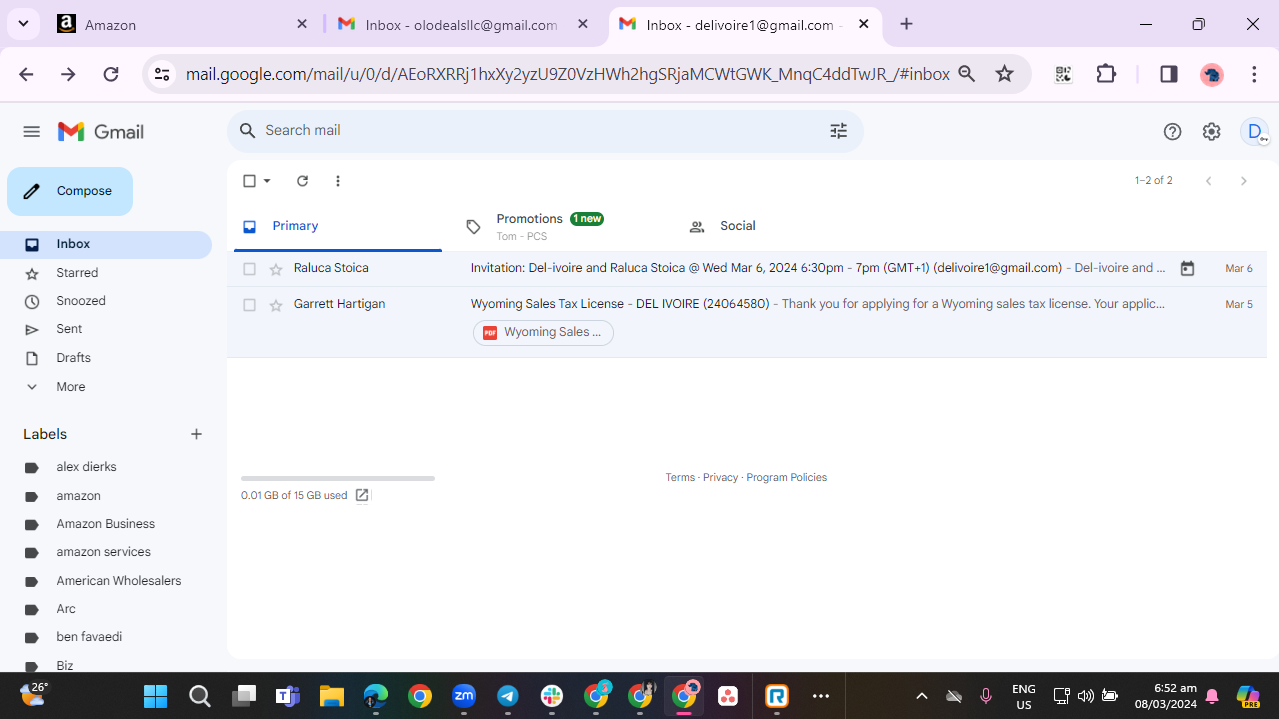
Task: Tick the select-all checkbox
Action: [x=249, y=181]
